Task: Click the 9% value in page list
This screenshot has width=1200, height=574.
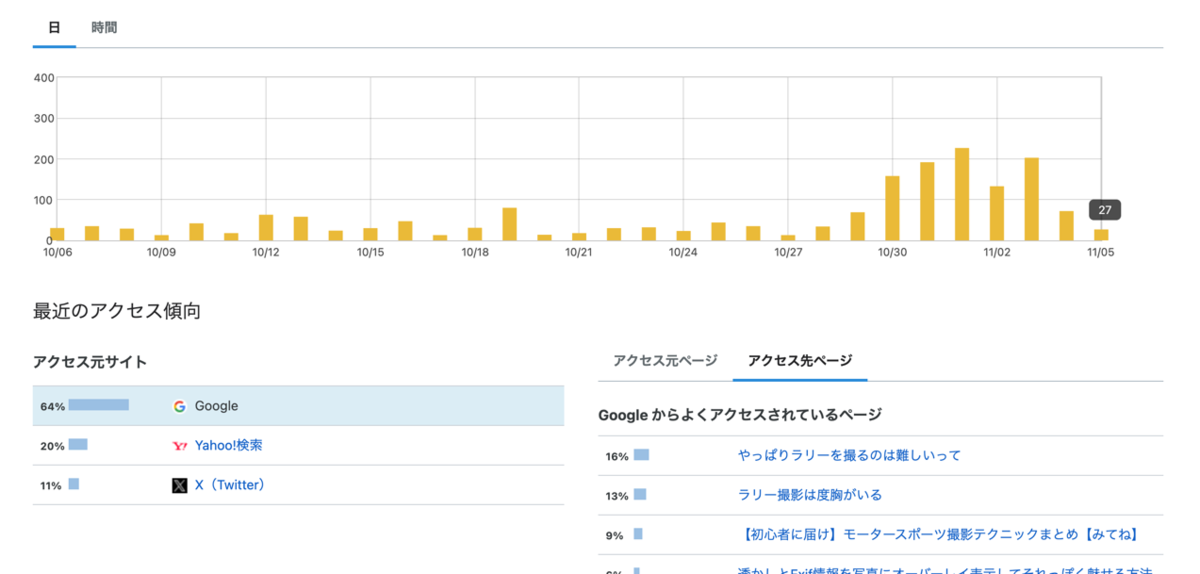Action: 614,536
